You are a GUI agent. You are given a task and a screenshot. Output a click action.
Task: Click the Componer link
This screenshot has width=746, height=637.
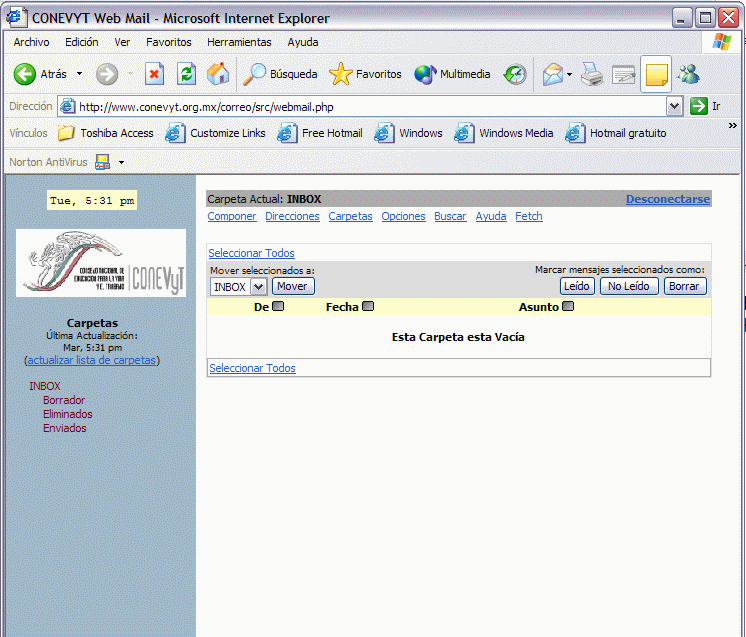point(232,216)
